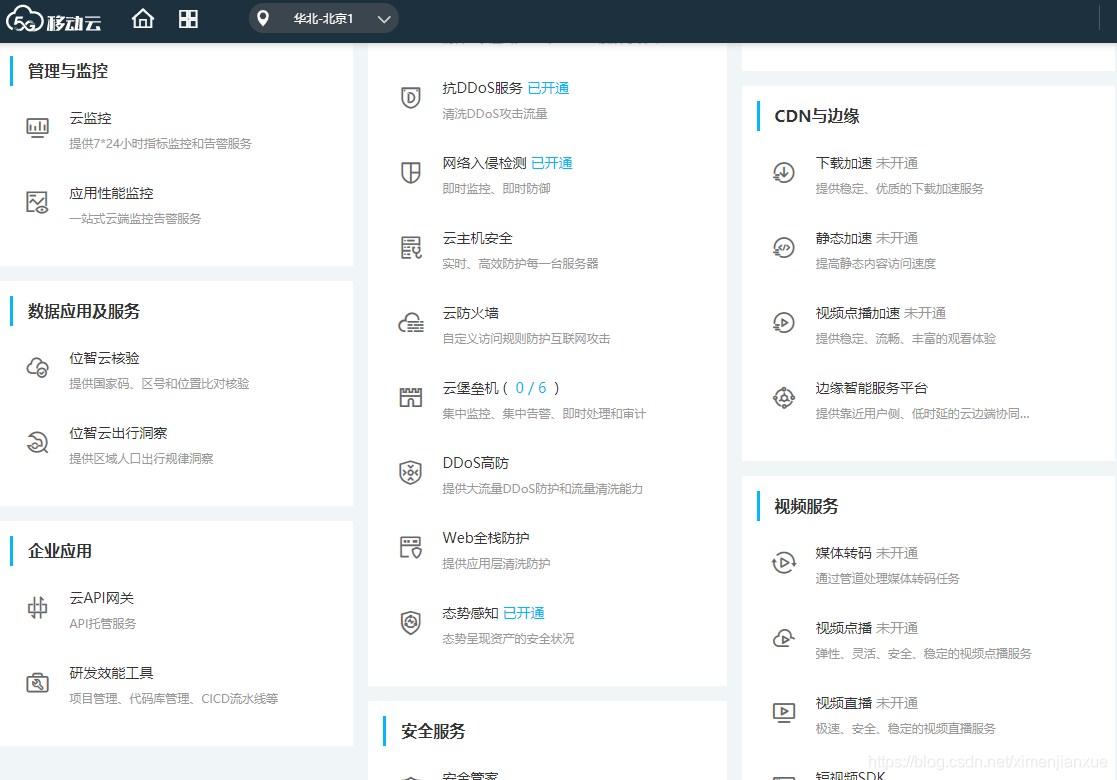Click the 云API网关 icon
The height and width of the screenshot is (780, 1117).
point(37,608)
